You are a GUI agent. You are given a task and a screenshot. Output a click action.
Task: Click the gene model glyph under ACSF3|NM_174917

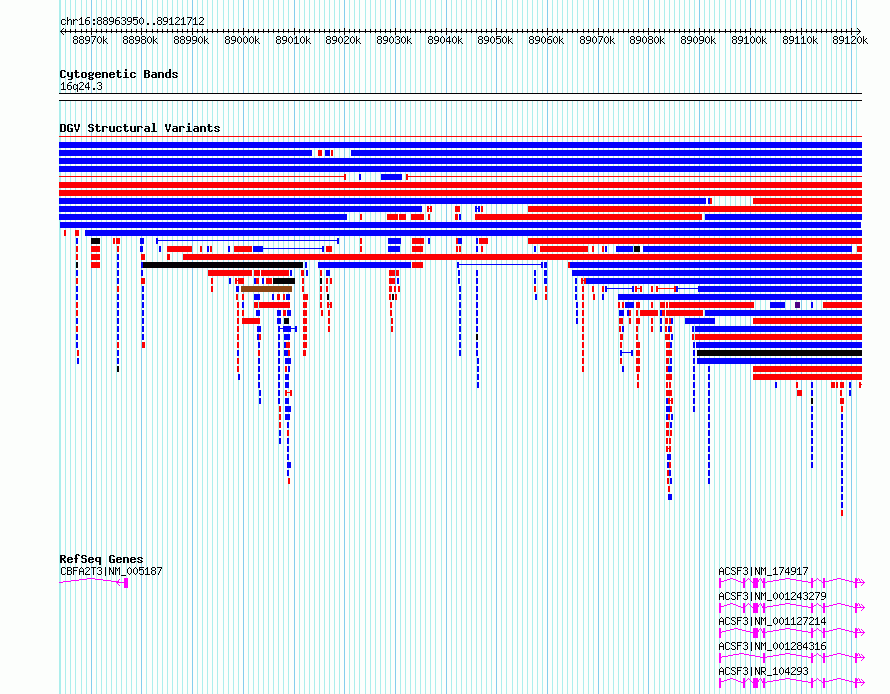pos(792,582)
